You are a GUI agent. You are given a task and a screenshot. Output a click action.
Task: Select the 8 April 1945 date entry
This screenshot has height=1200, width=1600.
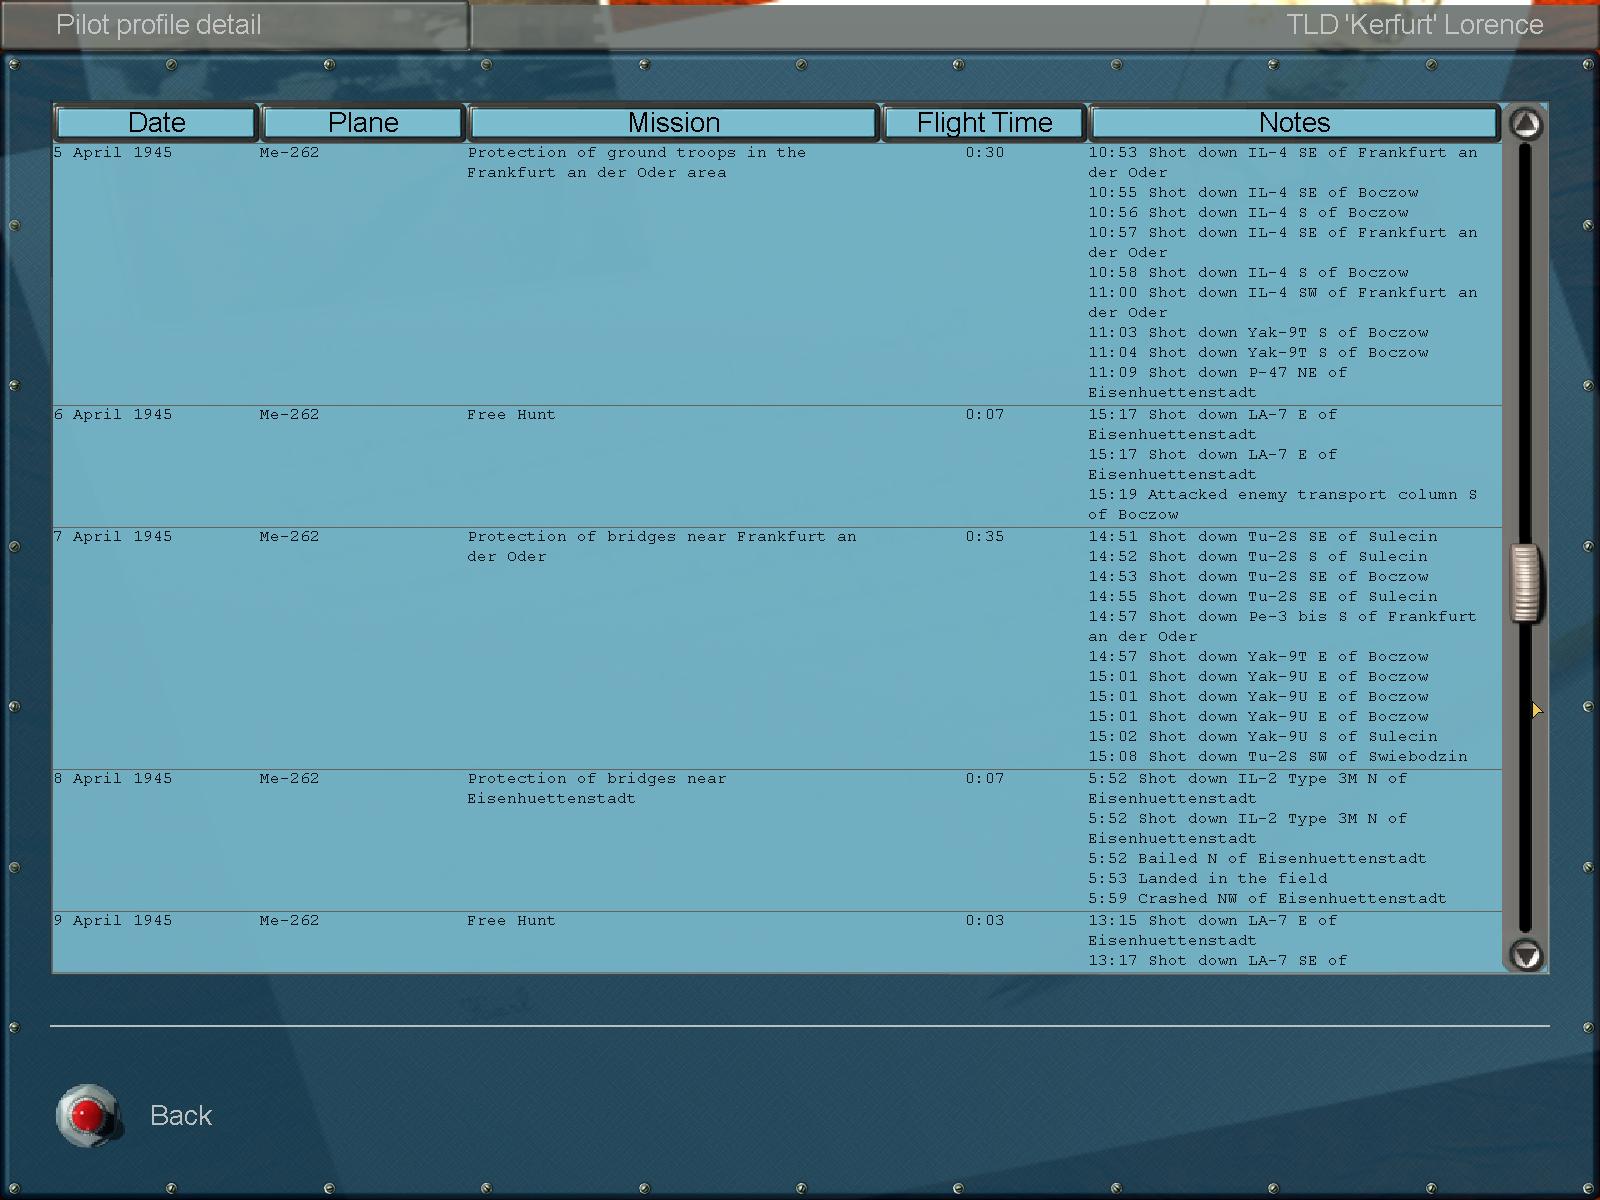tap(113, 779)
